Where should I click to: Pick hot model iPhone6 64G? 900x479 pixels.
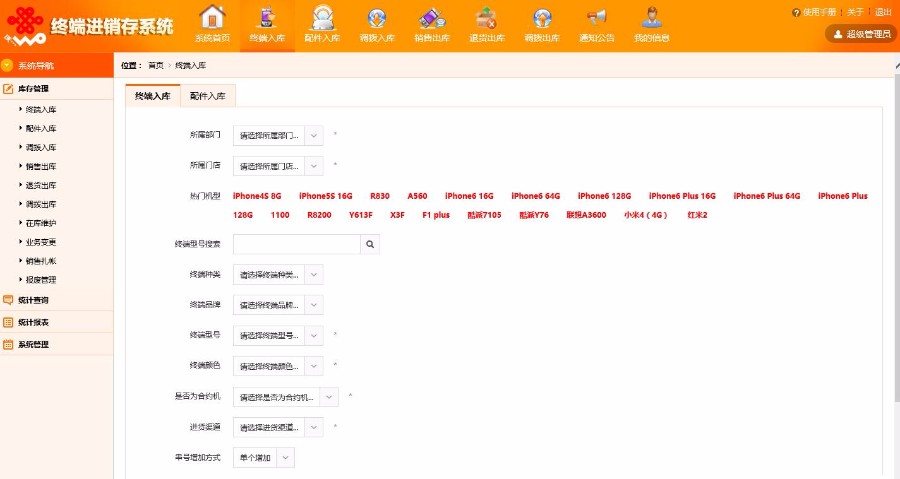click(536, 196)
